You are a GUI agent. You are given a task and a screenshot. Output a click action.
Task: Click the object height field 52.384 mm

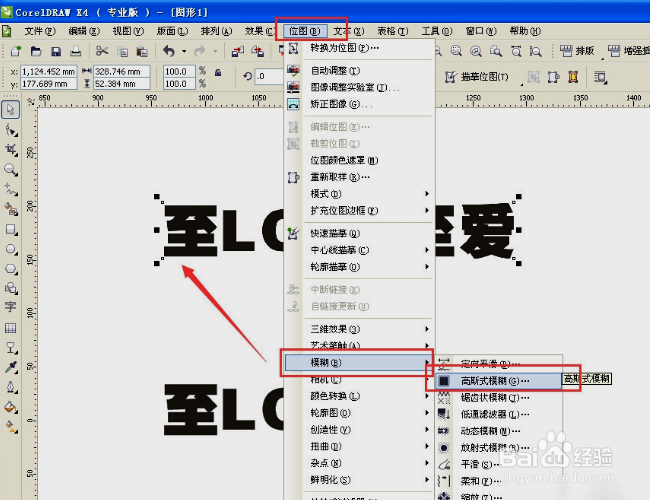pyautogui.click(x=121, y=84)
